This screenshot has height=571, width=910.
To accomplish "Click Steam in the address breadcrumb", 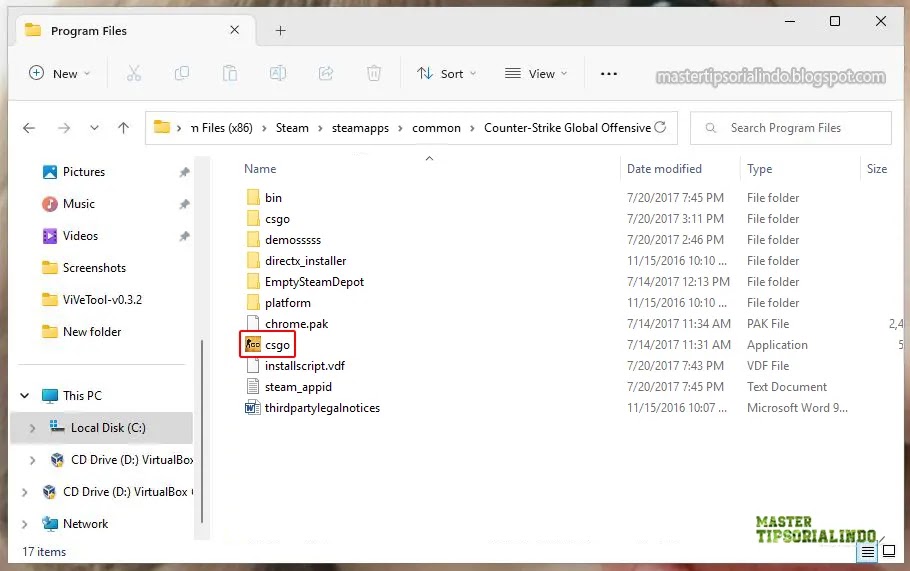I will point(292,128).
